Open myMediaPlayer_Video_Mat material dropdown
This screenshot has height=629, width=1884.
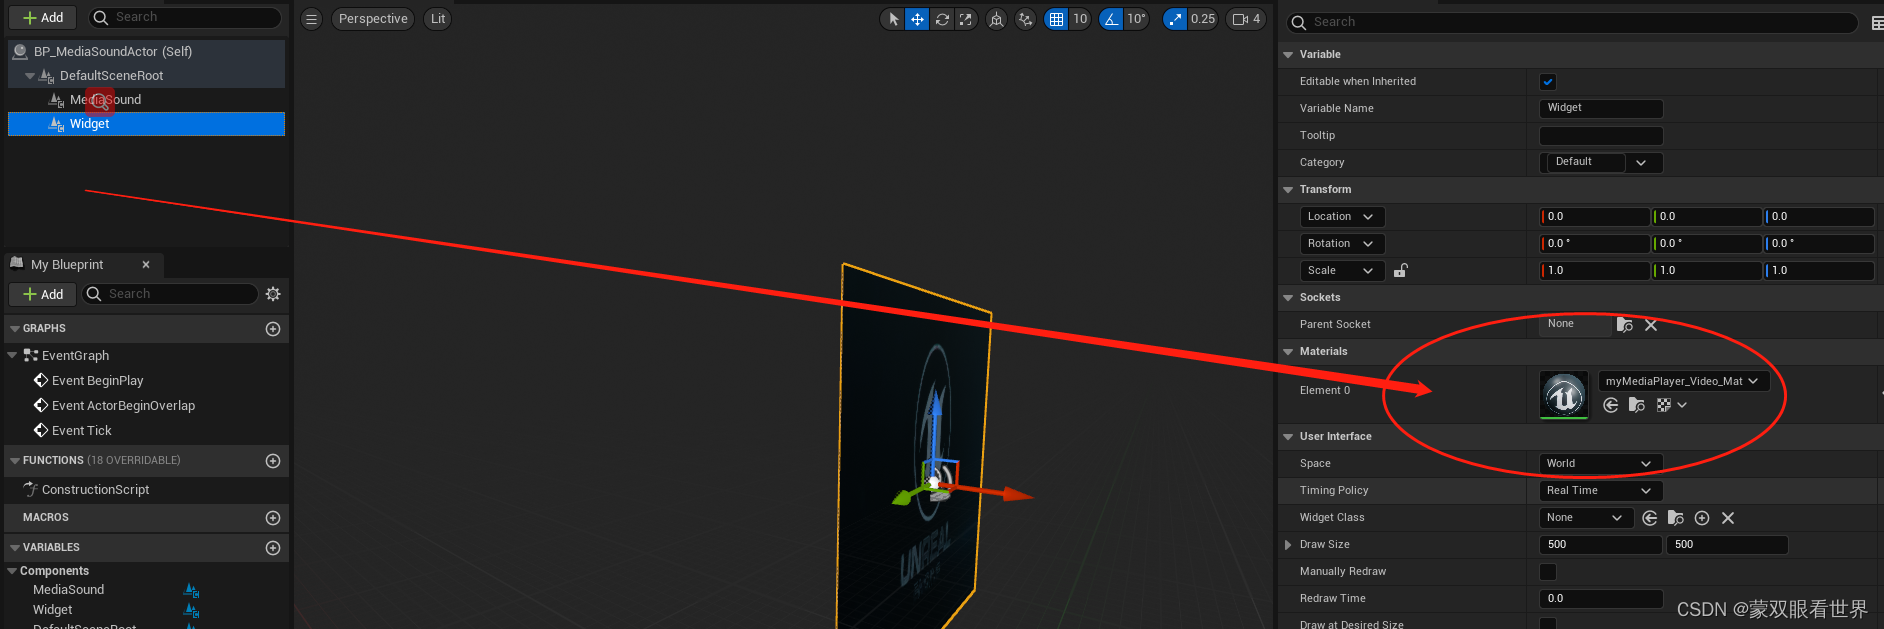[1683, 381]
